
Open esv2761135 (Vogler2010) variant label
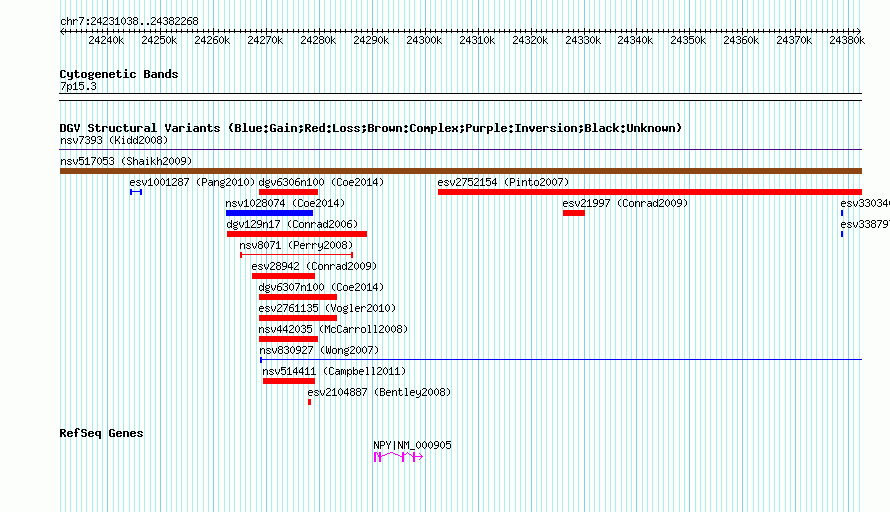pos(327,308)
